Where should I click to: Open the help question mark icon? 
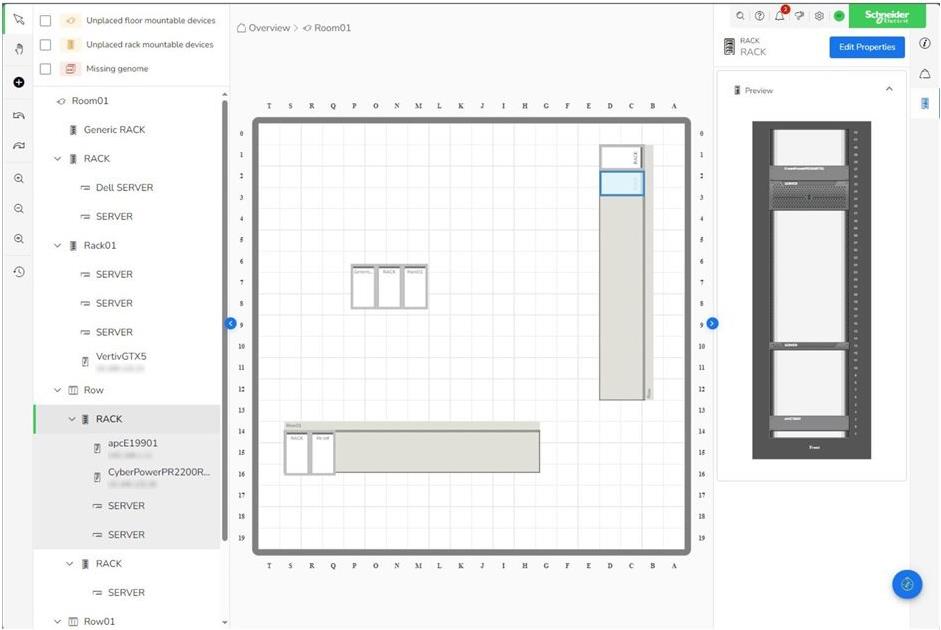pyautogui.click(x=760, y=16)
